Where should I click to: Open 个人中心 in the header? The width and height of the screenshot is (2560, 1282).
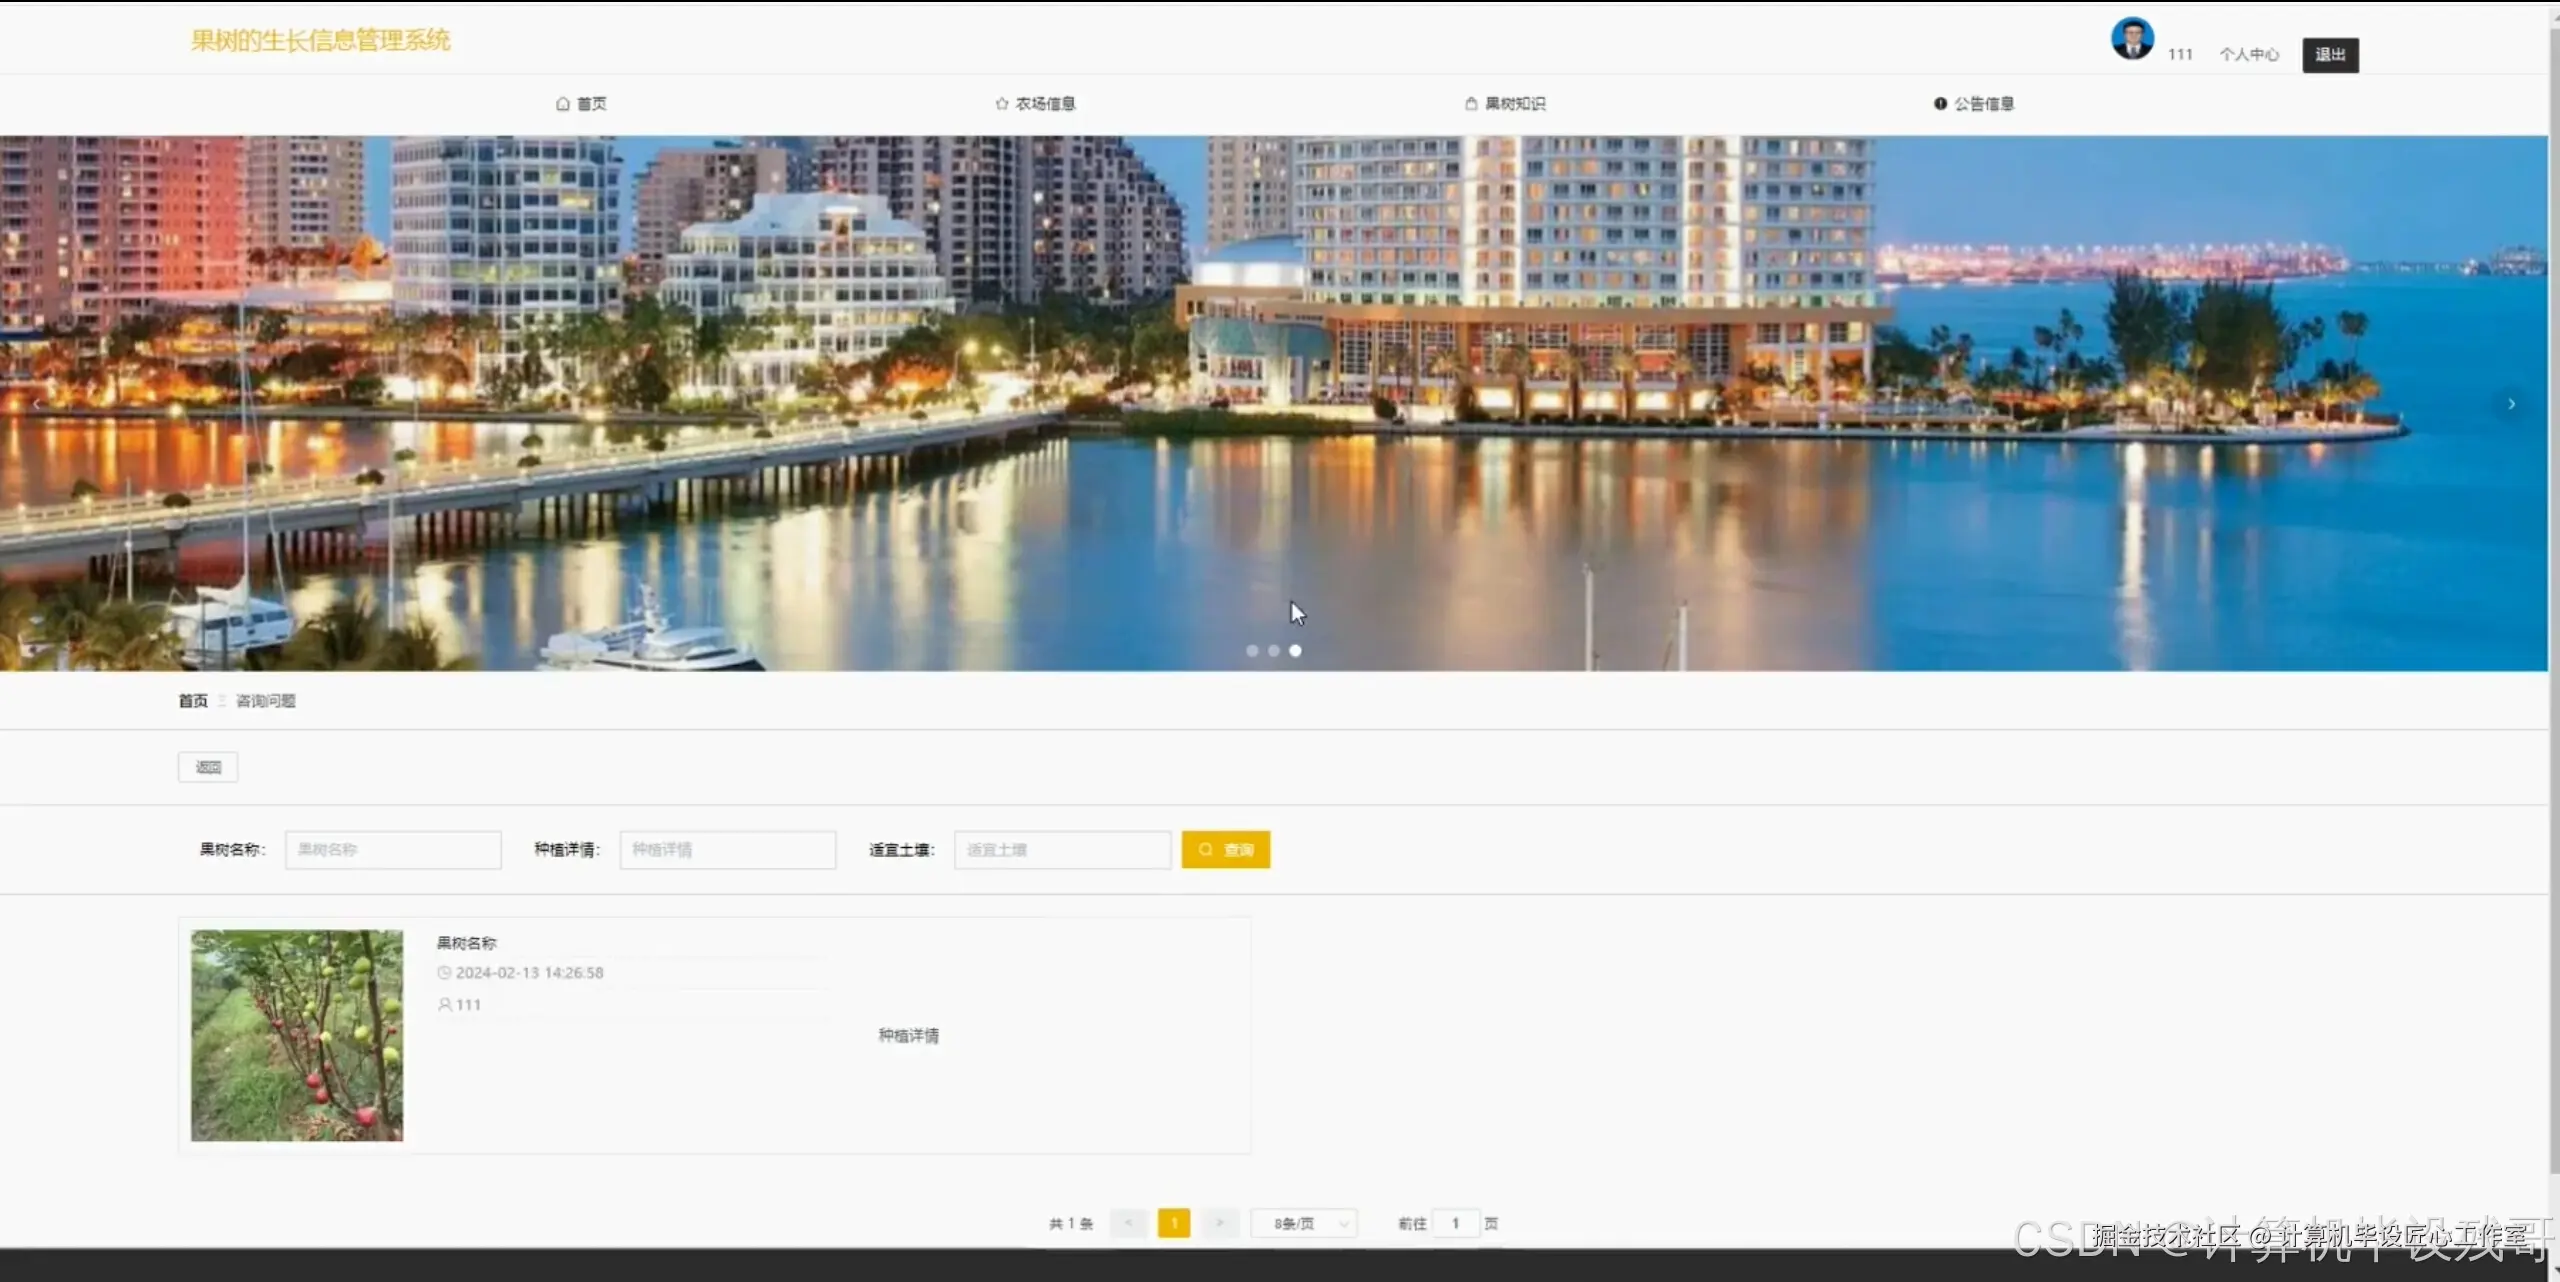2249,55
